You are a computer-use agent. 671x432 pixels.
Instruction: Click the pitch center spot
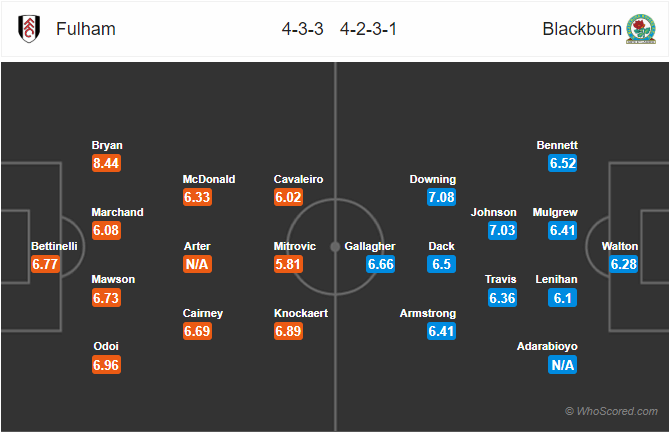[335, 246]
